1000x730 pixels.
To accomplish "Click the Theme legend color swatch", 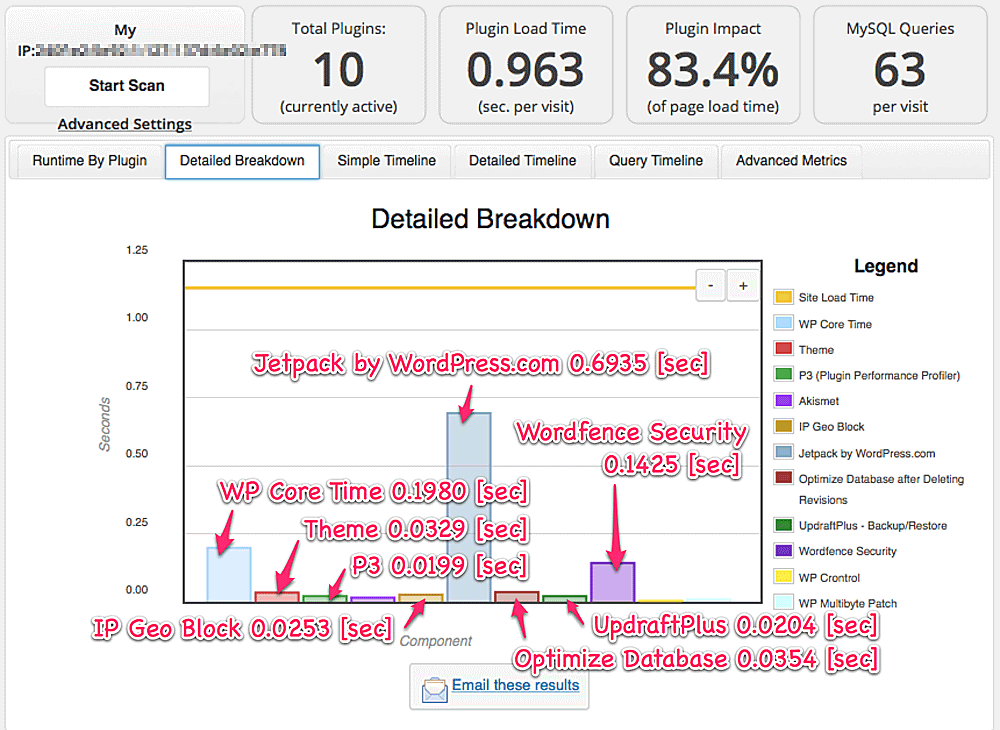I will [x=783, y=349].
